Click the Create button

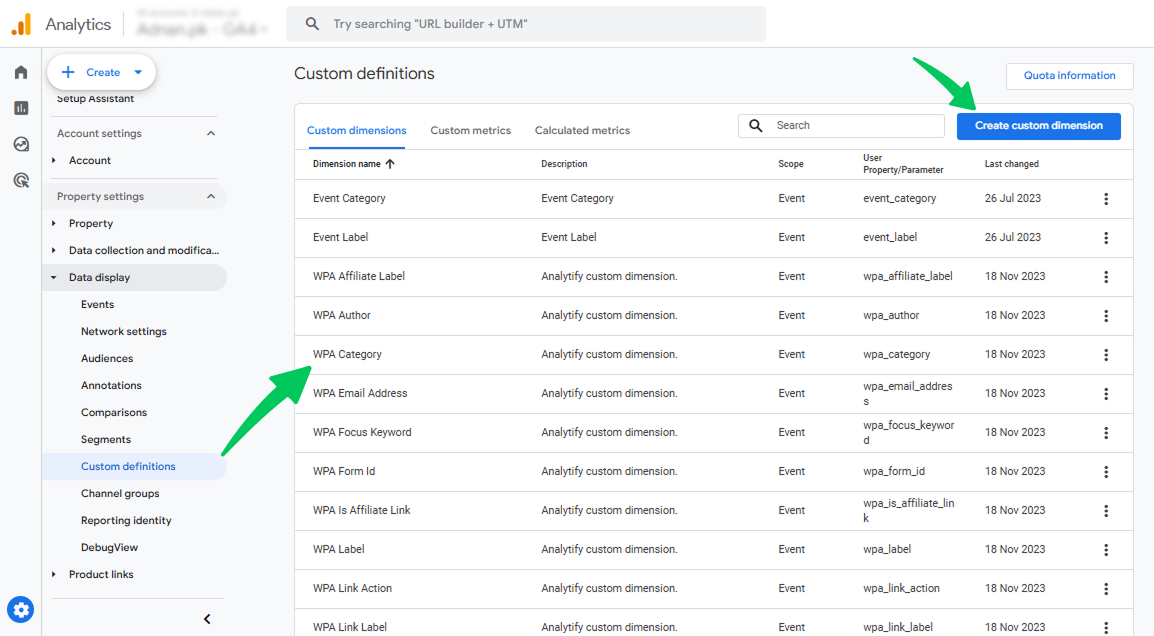point(102,72)
